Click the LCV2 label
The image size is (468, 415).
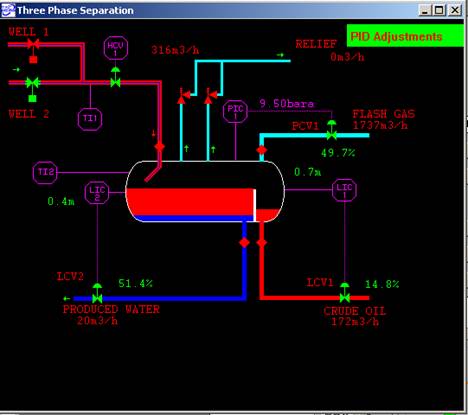click(70, 276)
